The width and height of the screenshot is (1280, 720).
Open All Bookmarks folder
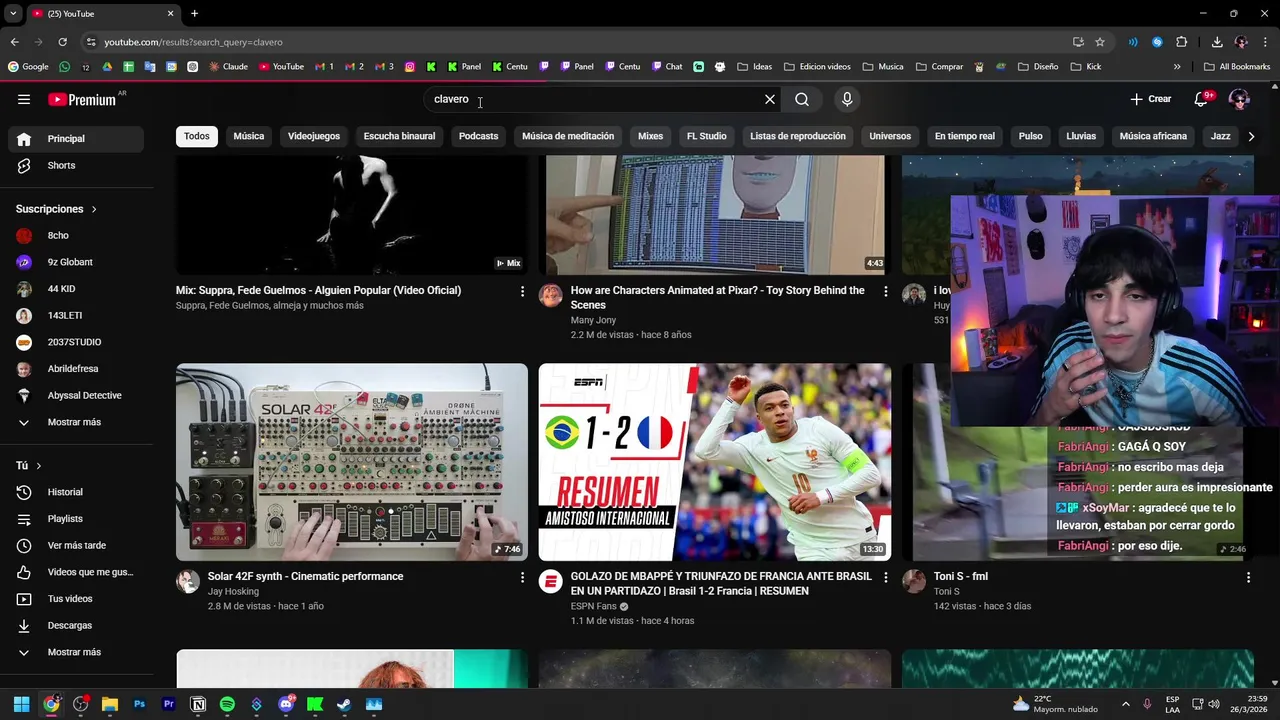click(x=1237, y=67)
